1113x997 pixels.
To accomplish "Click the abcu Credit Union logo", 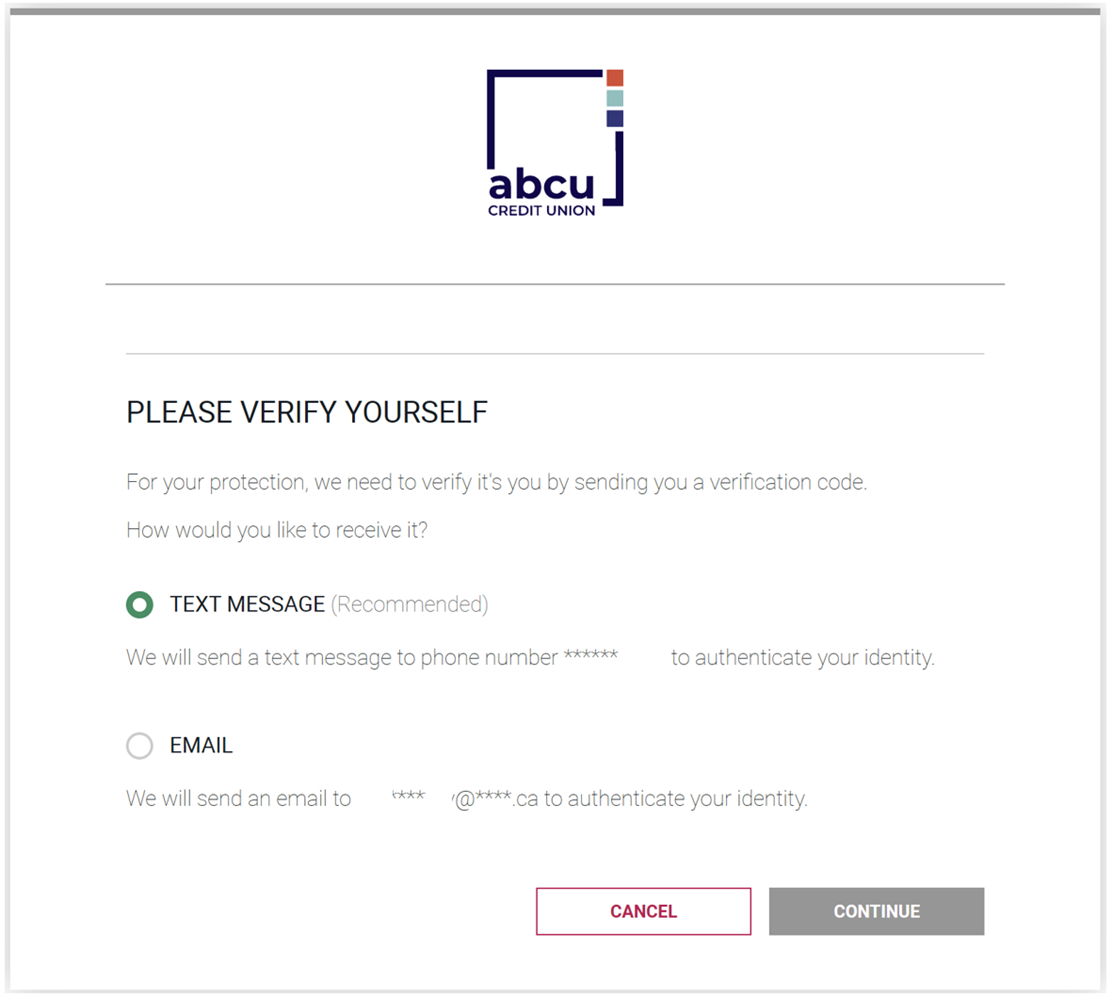I will tap(554, 140).
